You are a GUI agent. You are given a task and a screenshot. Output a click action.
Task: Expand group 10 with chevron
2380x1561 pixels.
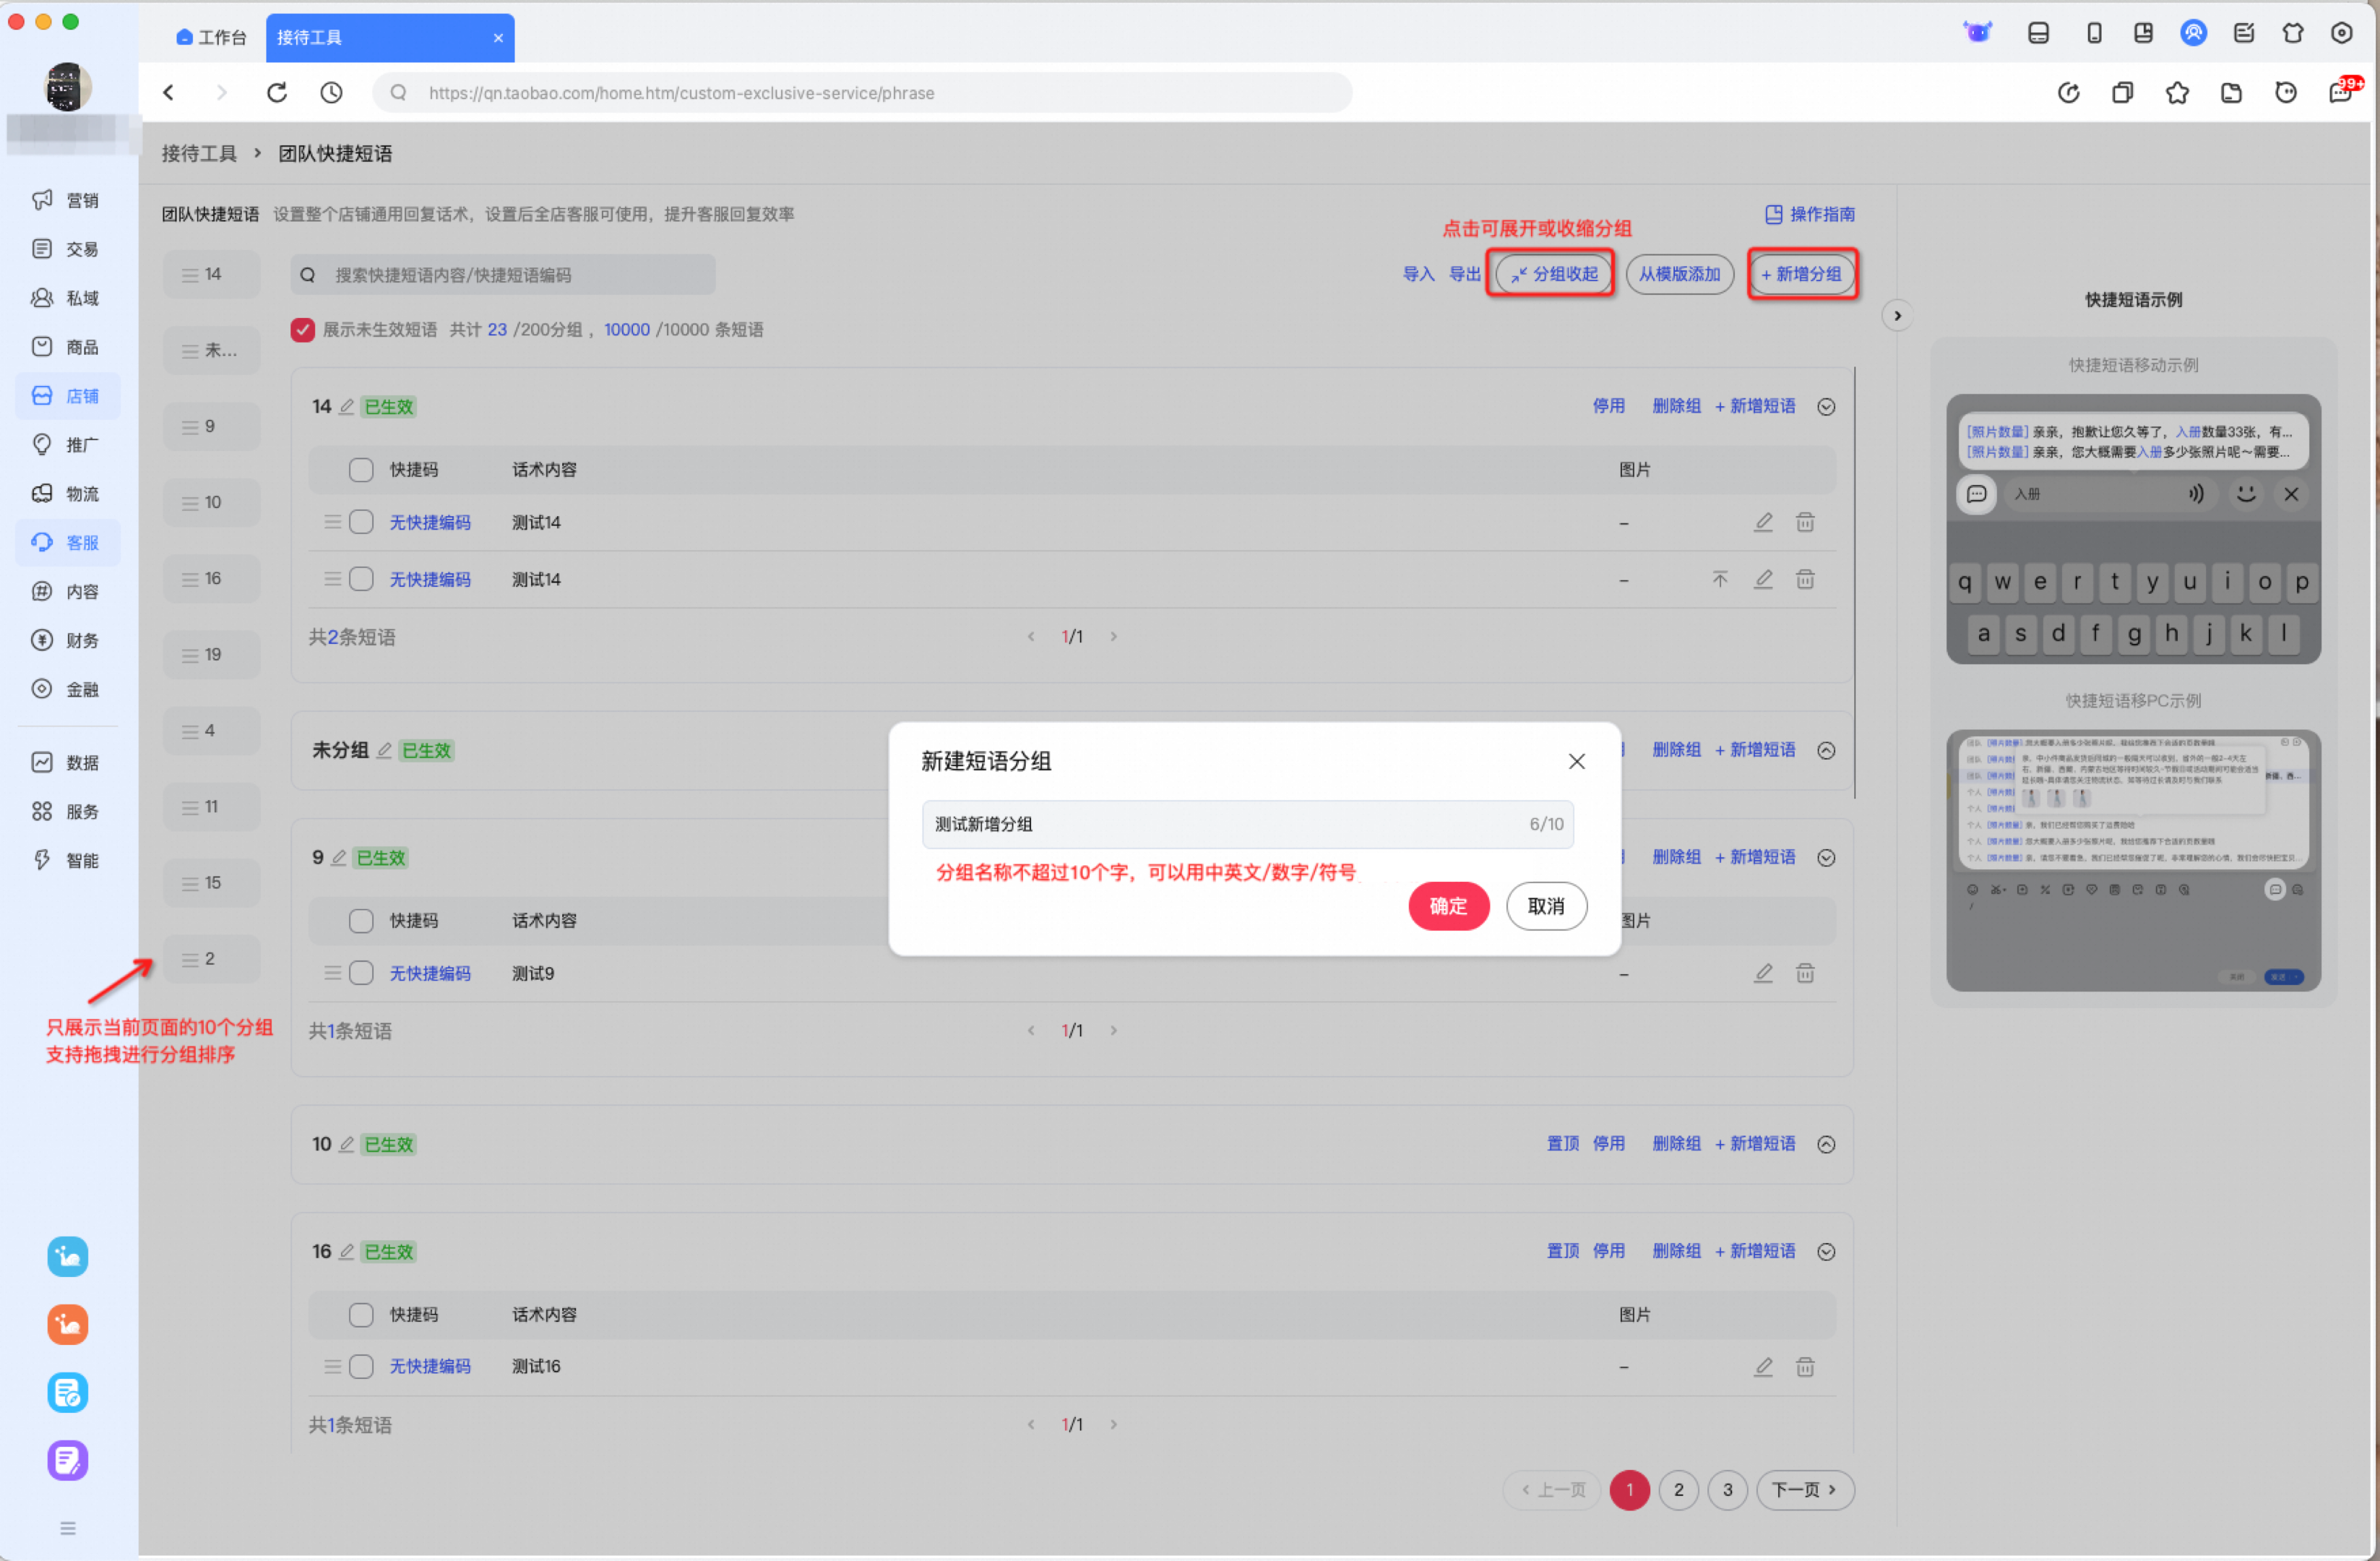pos(1826,1145)
